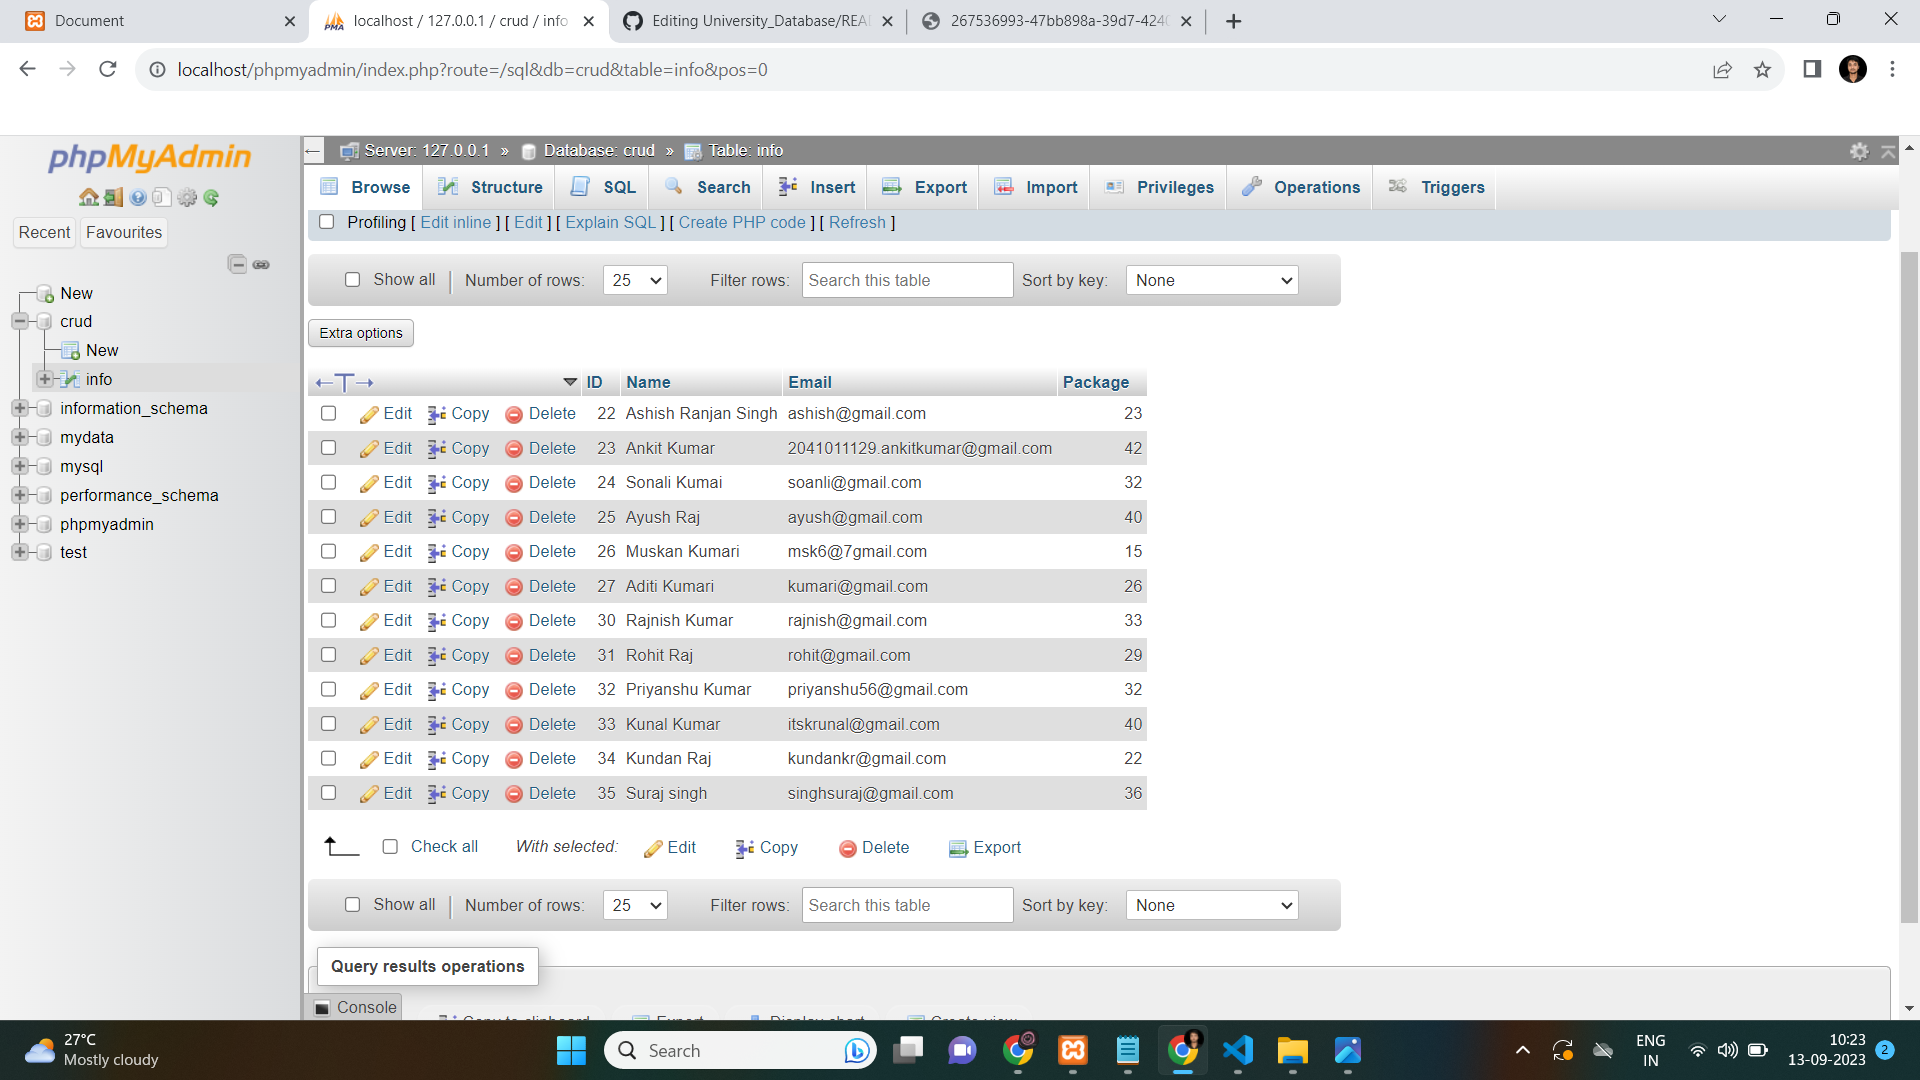
Task: Collapse the crud database tree
Action: tap(20, 321)
